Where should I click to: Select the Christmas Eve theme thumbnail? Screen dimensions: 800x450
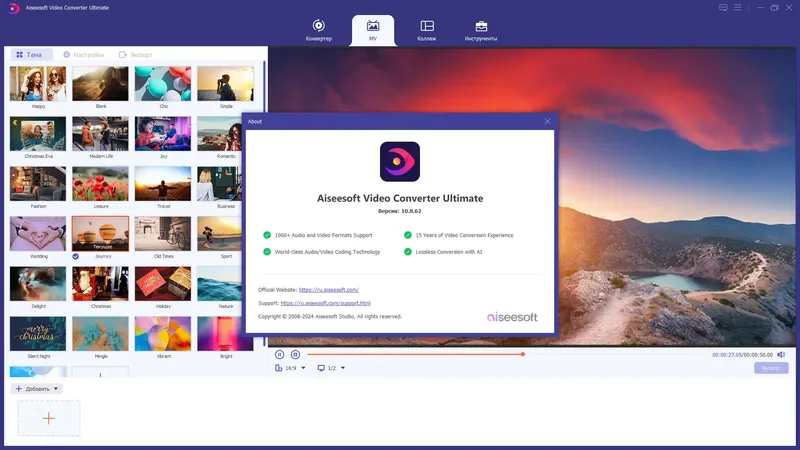38,134
